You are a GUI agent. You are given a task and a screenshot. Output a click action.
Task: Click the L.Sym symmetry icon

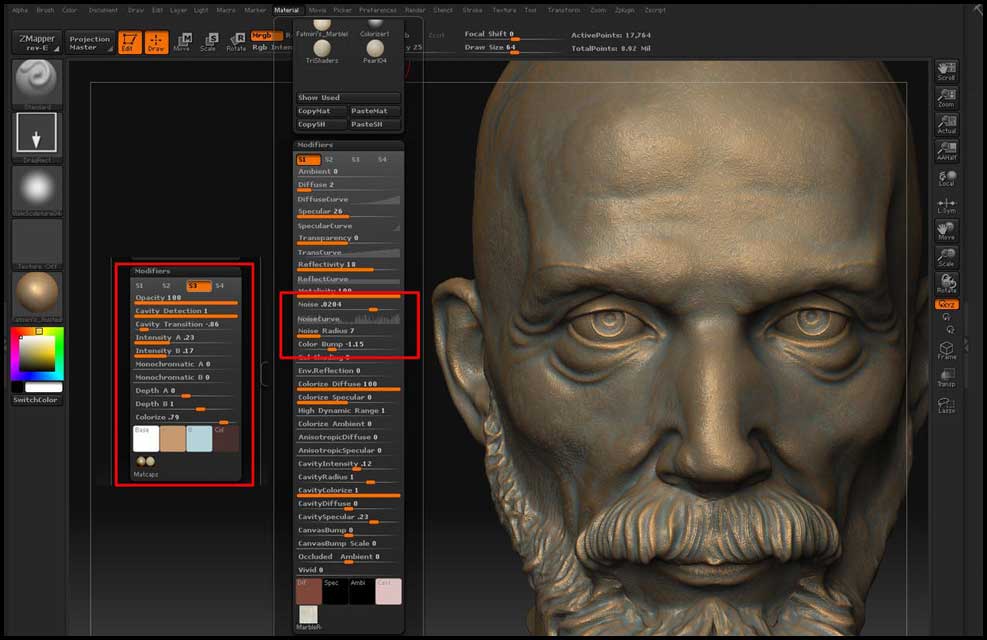point(946,204)
